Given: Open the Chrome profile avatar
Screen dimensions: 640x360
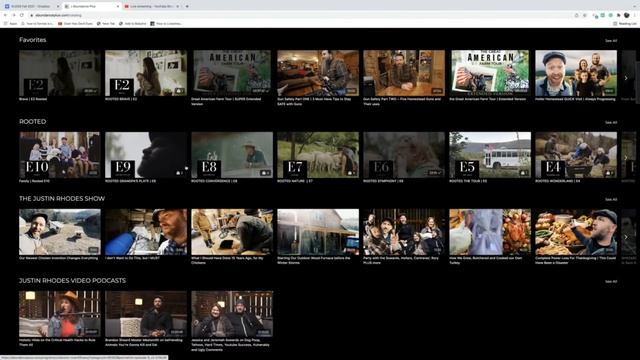Looking at the screenshot, I should [x=627, y=15].
